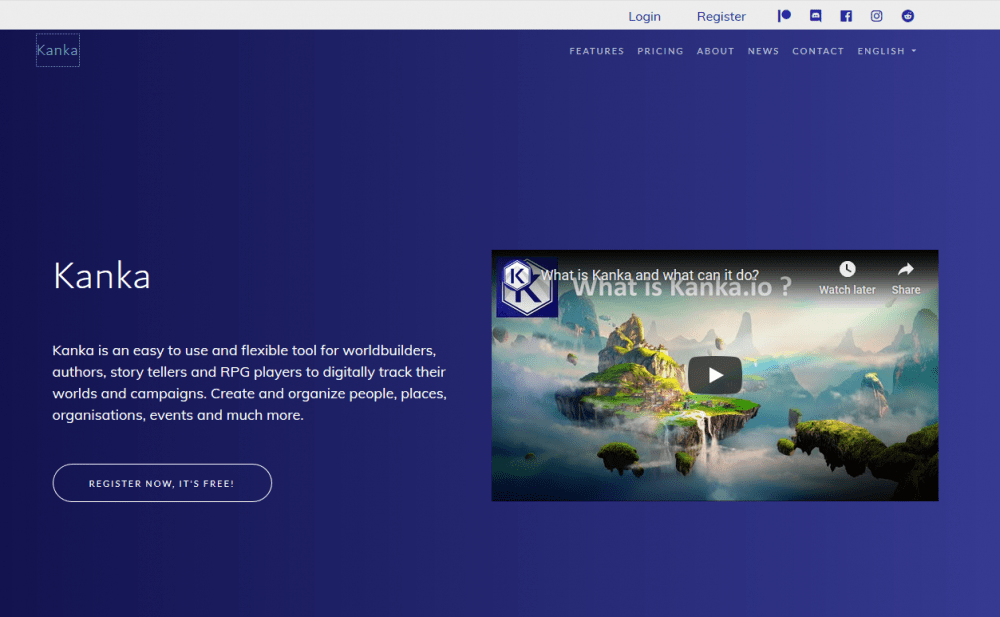Open the Pricing menu item
Screen dimensions: 1000x617
point(660,51)
